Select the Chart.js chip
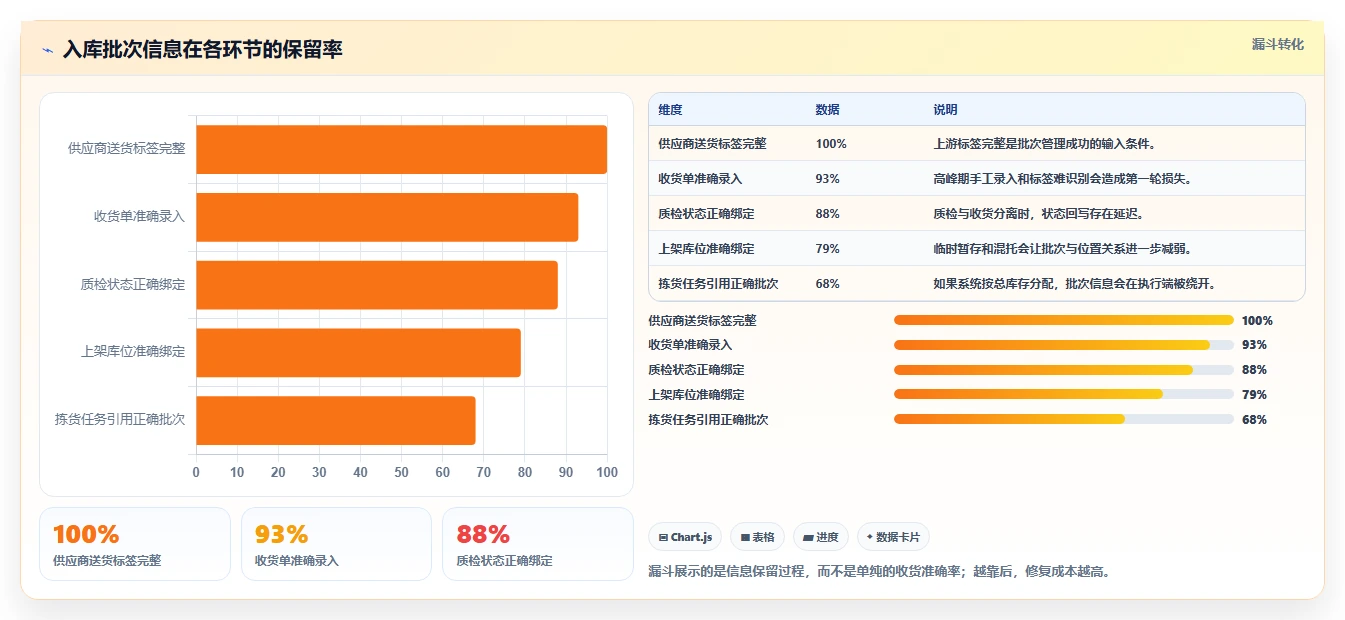This screenshot has width=1345, height=620. pos(685,537)
